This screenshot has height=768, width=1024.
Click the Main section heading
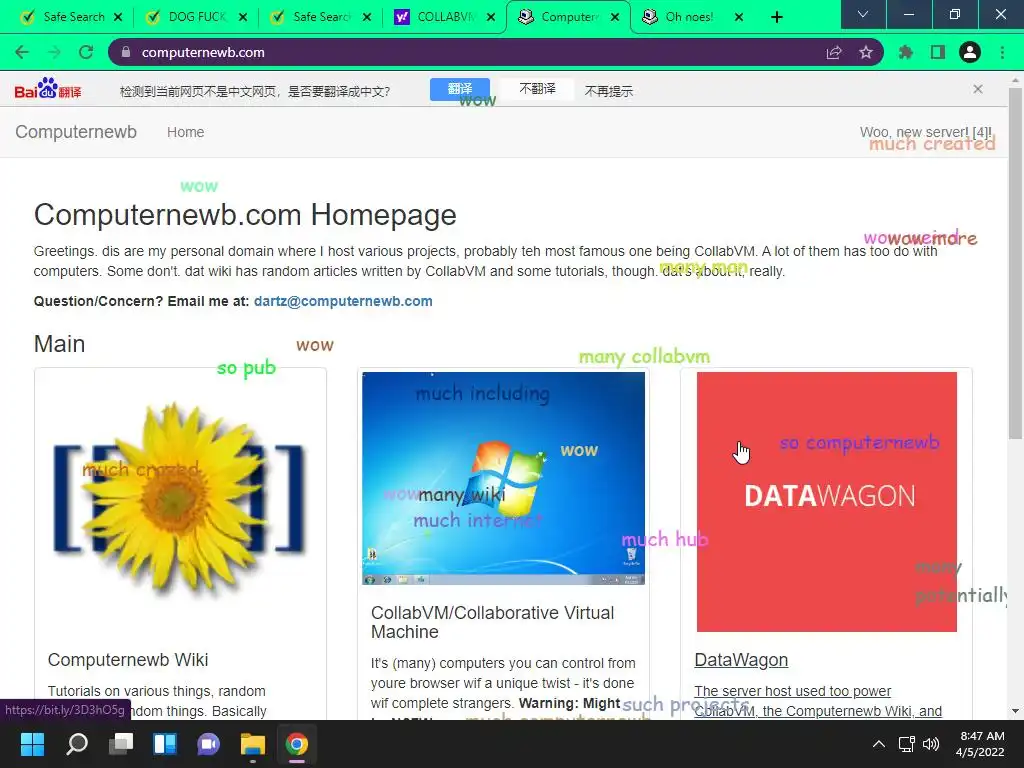(59, 344)
